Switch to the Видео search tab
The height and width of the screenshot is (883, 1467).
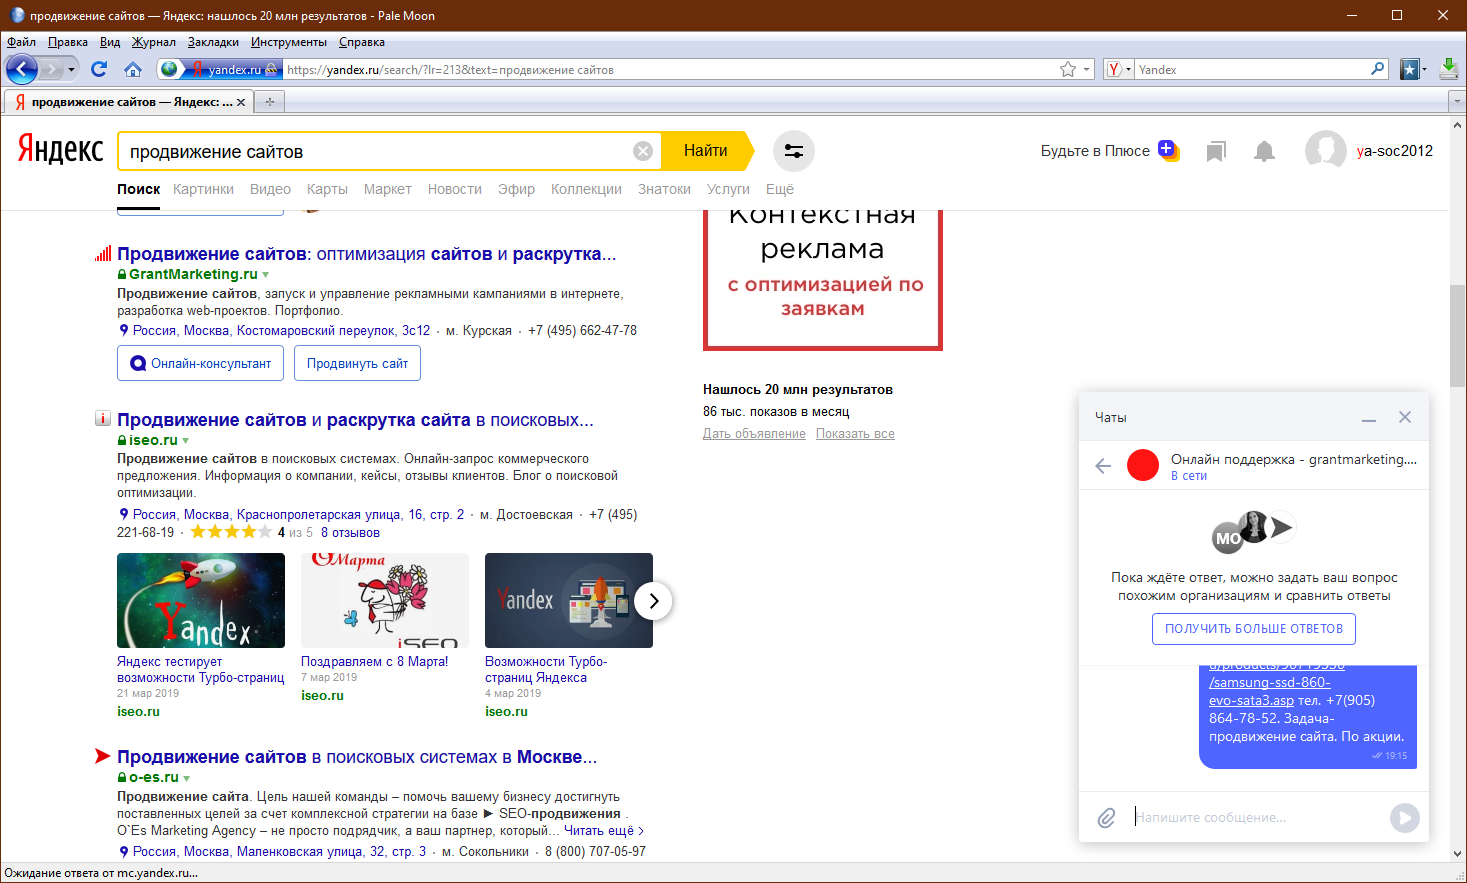pyautogui.click(x=270, y=189)
